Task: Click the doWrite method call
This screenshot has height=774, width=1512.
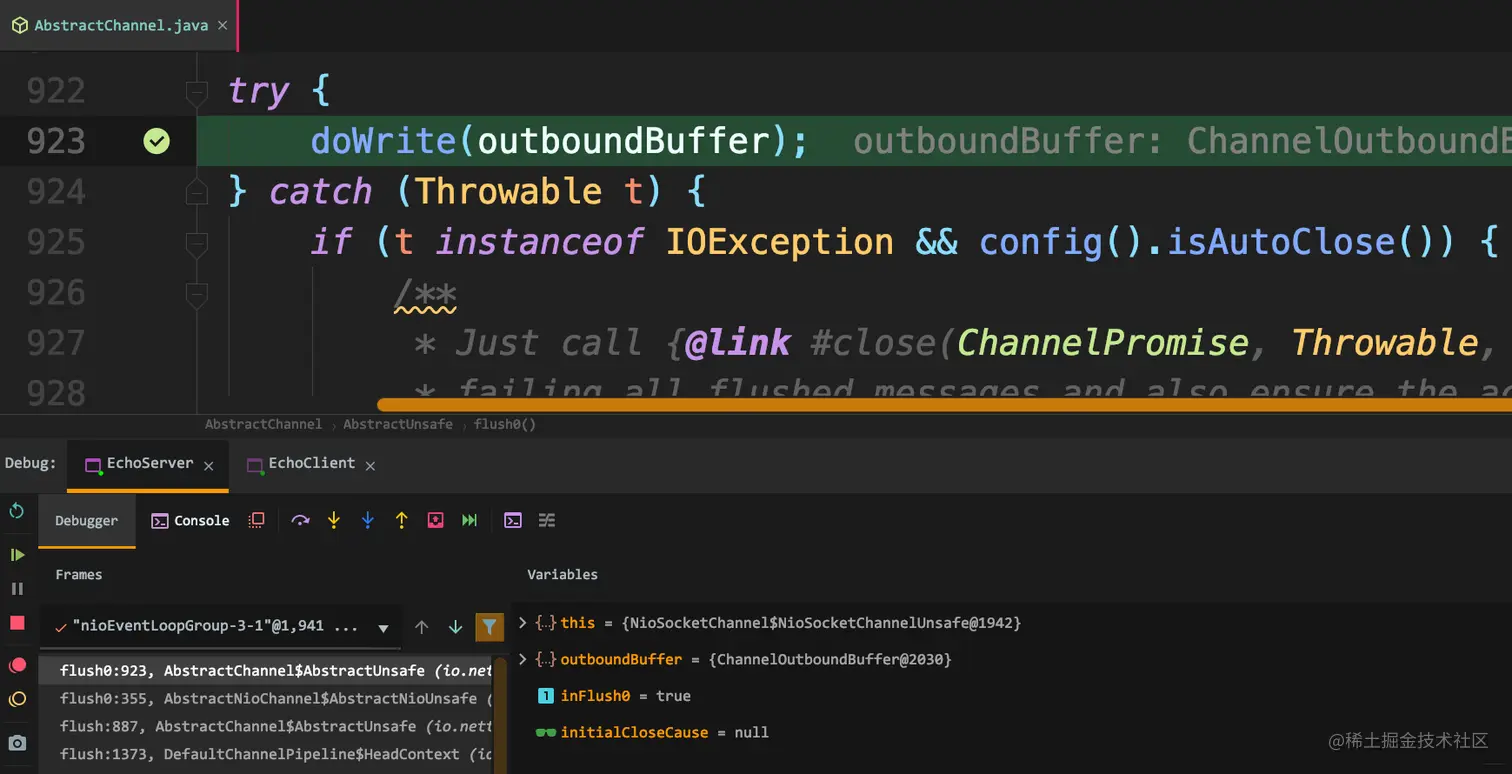Action: (x=384, y=141)
